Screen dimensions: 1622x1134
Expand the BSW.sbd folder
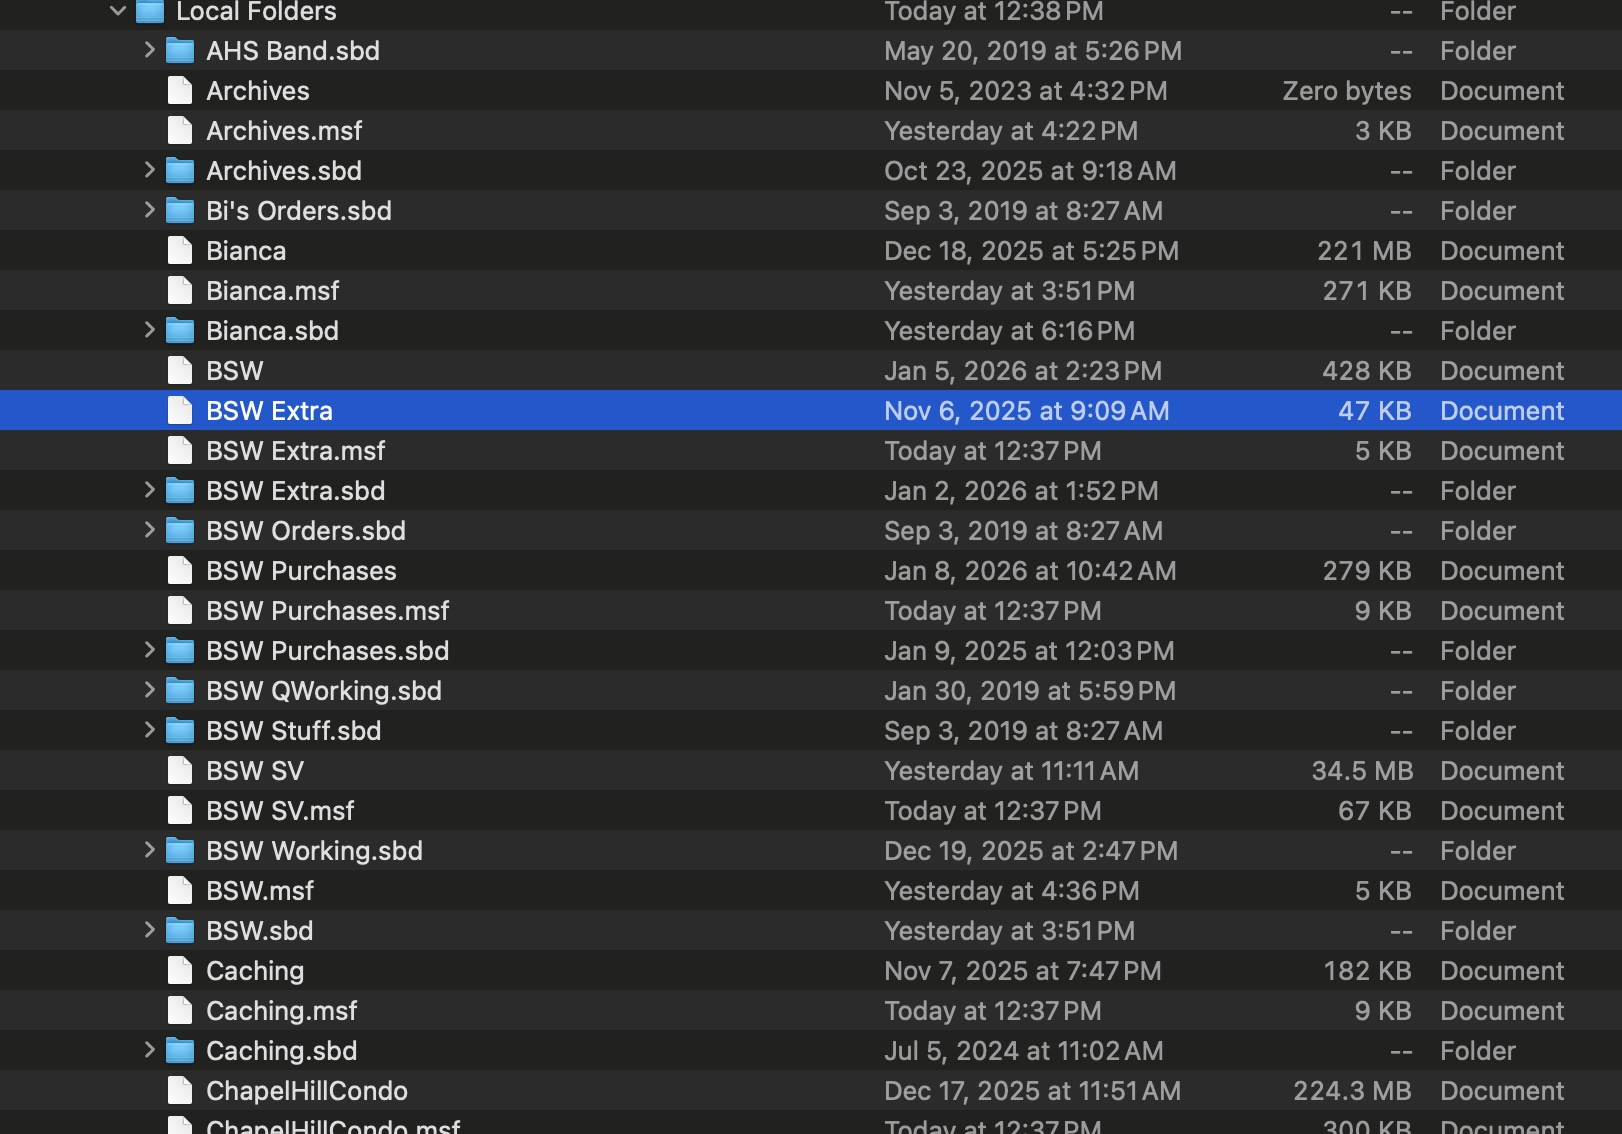point(149,930)
